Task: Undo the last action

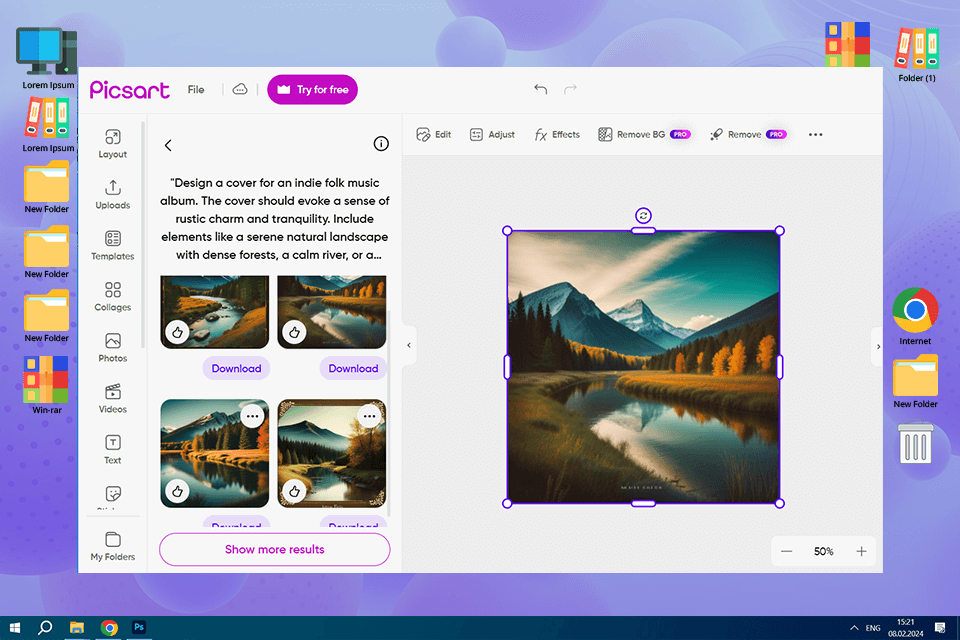Action: point(541,89)
